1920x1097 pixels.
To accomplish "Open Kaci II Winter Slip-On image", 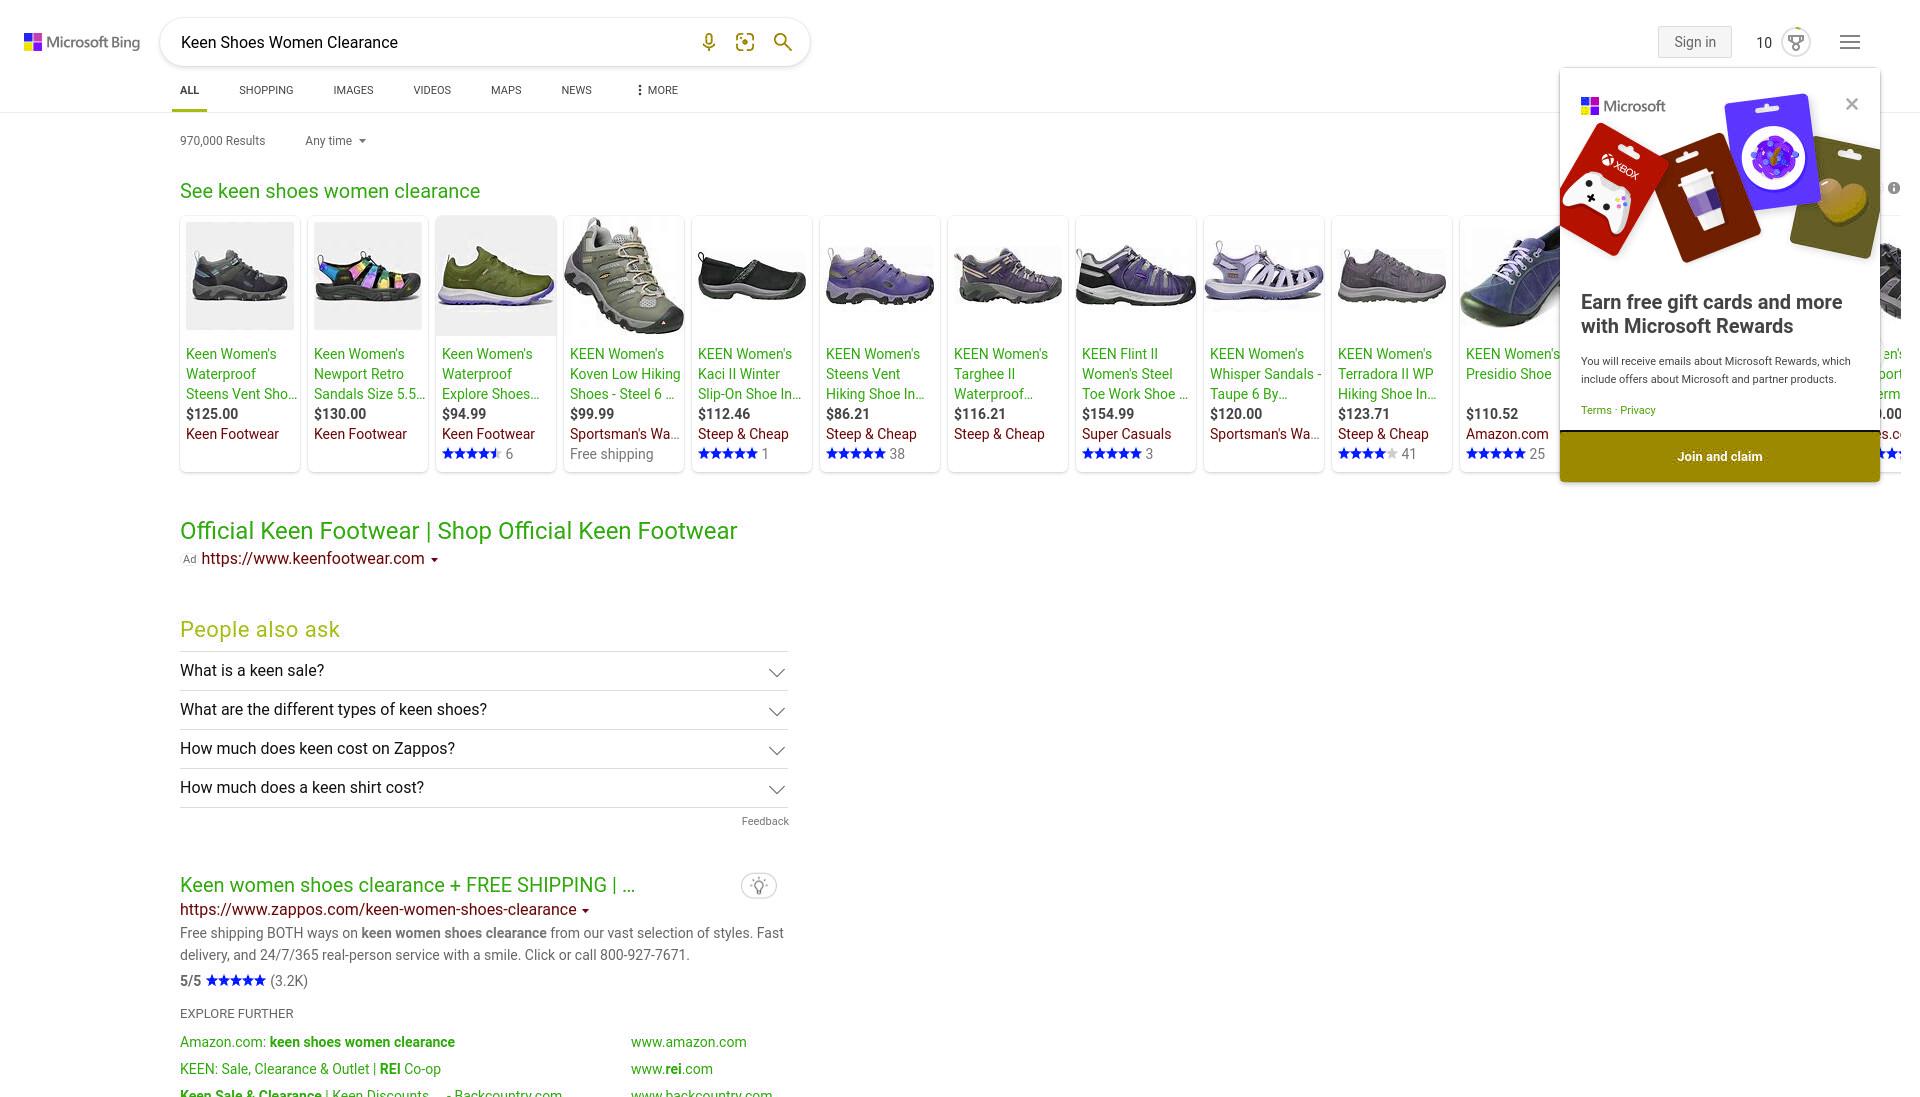I will point(752,276).
